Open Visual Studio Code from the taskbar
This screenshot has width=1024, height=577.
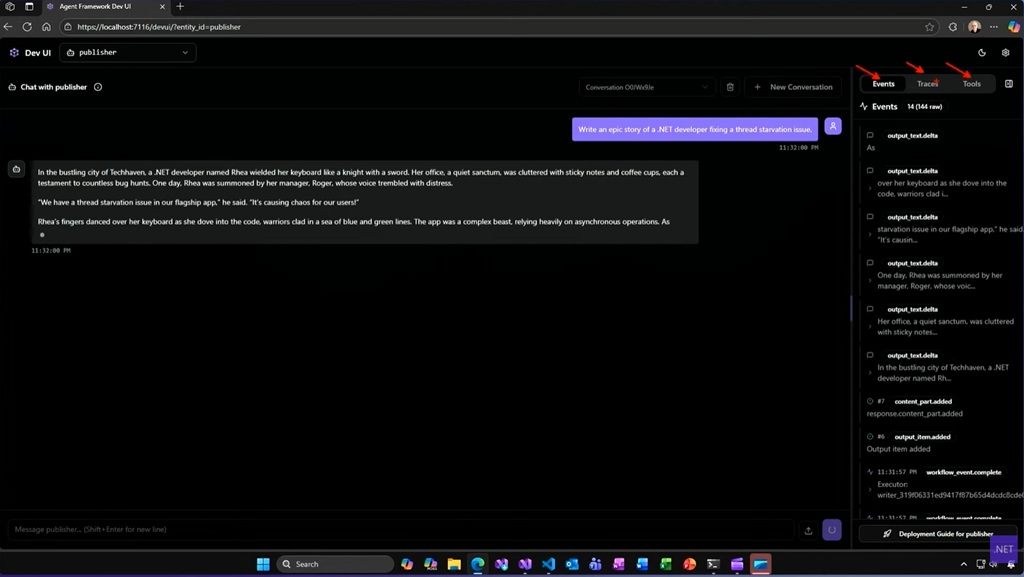coord(549,564)
